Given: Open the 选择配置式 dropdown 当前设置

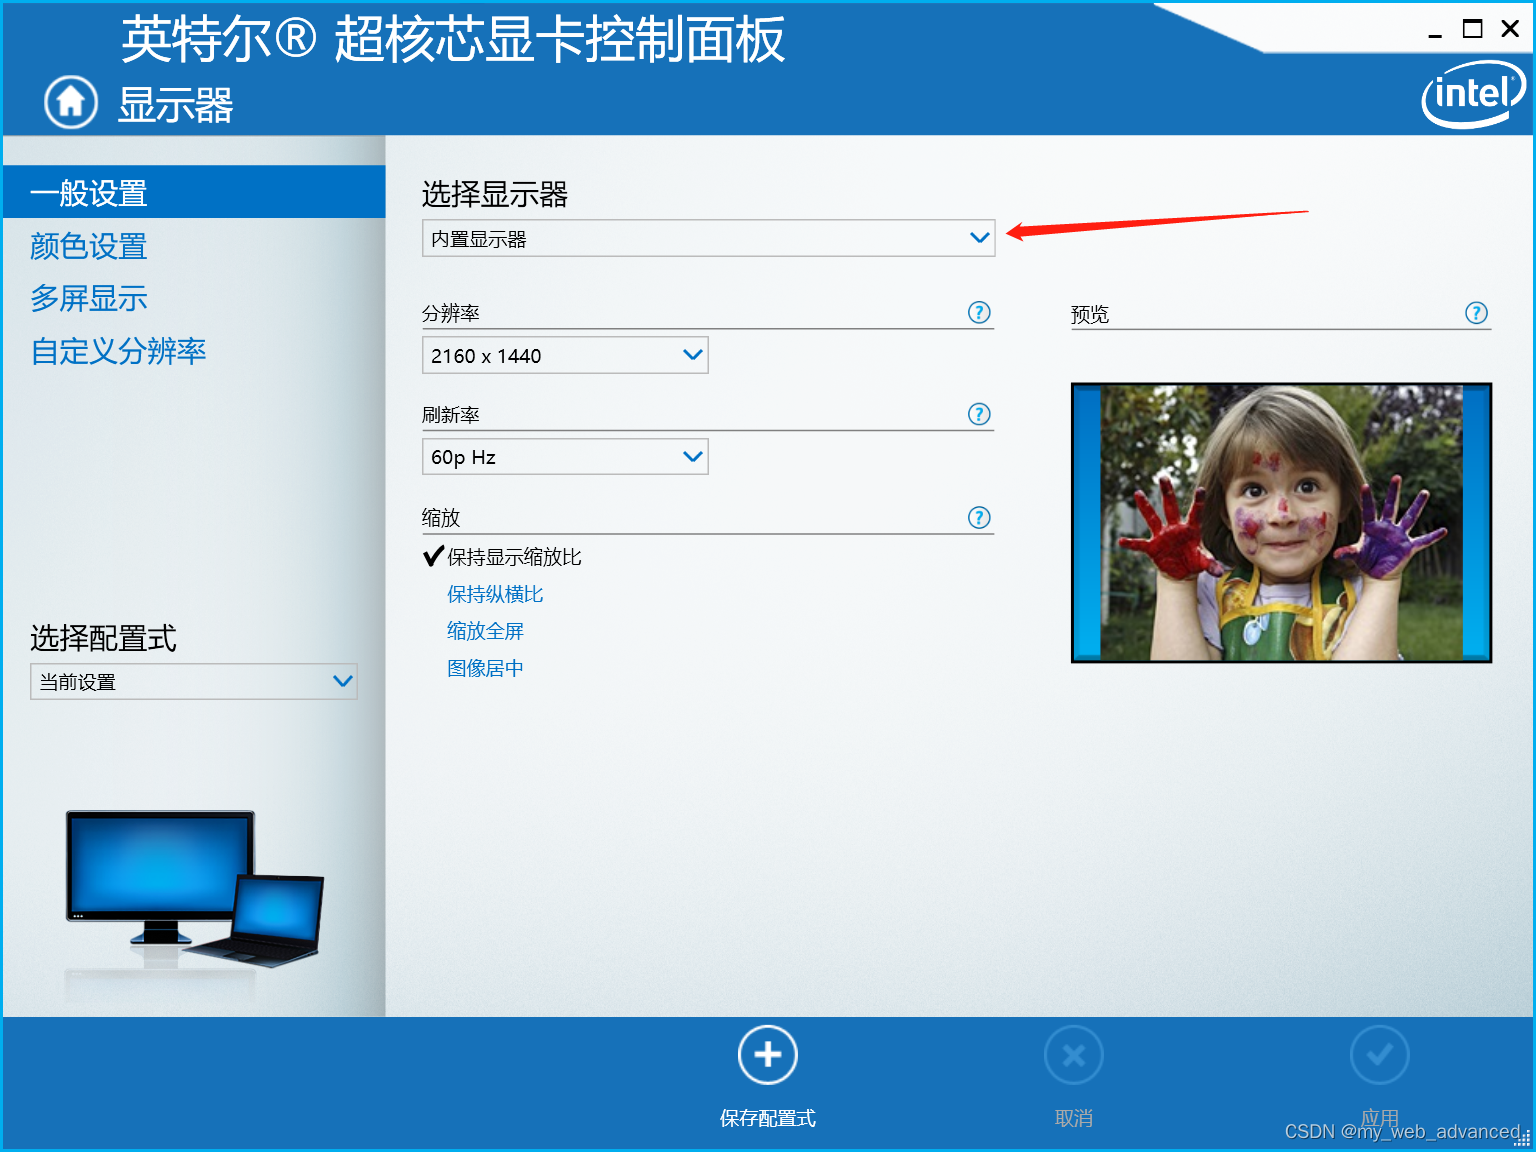Looking at the screenshot, I should 194,682.
